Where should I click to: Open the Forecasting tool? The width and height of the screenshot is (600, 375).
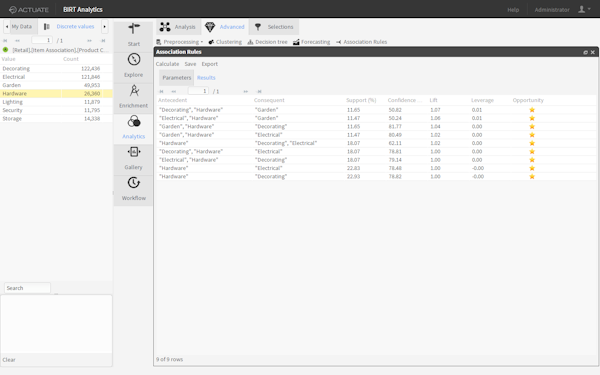[311, 42]
